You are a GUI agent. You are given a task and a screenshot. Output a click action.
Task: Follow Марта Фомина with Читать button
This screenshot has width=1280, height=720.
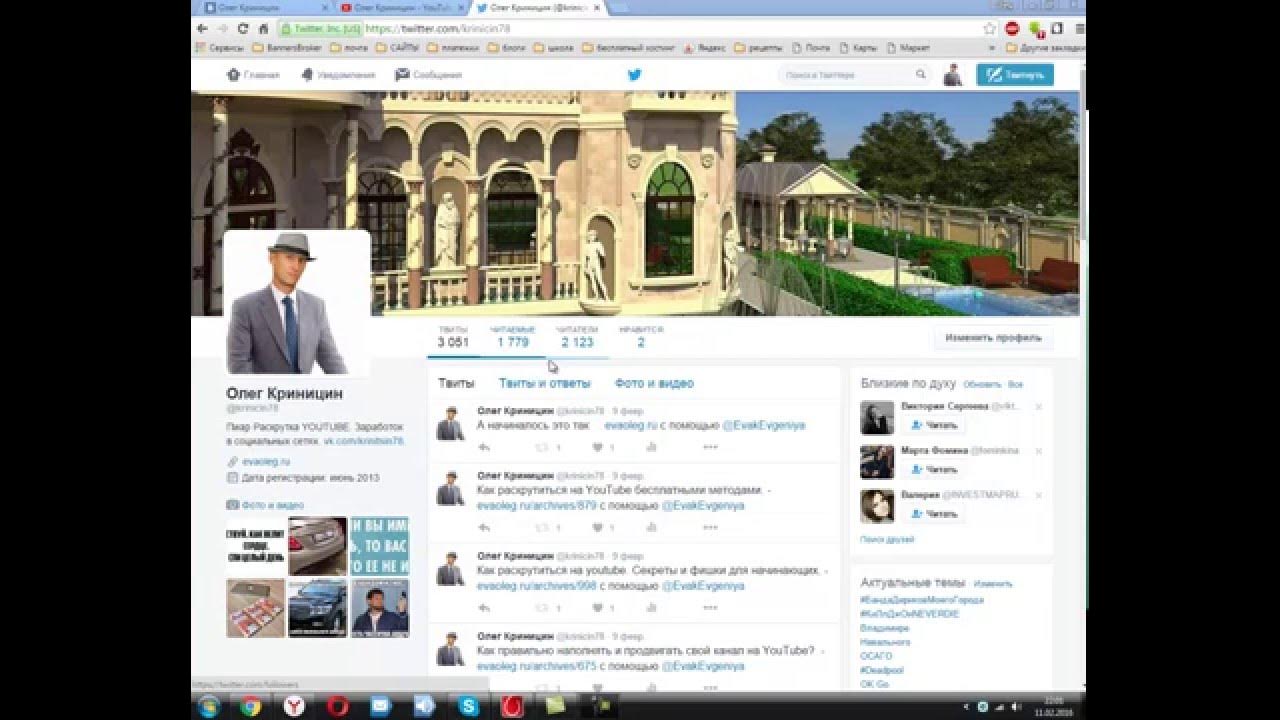[x=935, y=469]
